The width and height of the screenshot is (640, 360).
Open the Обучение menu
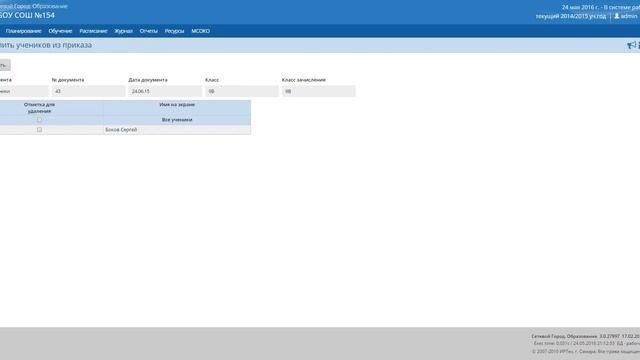point(60,31)
